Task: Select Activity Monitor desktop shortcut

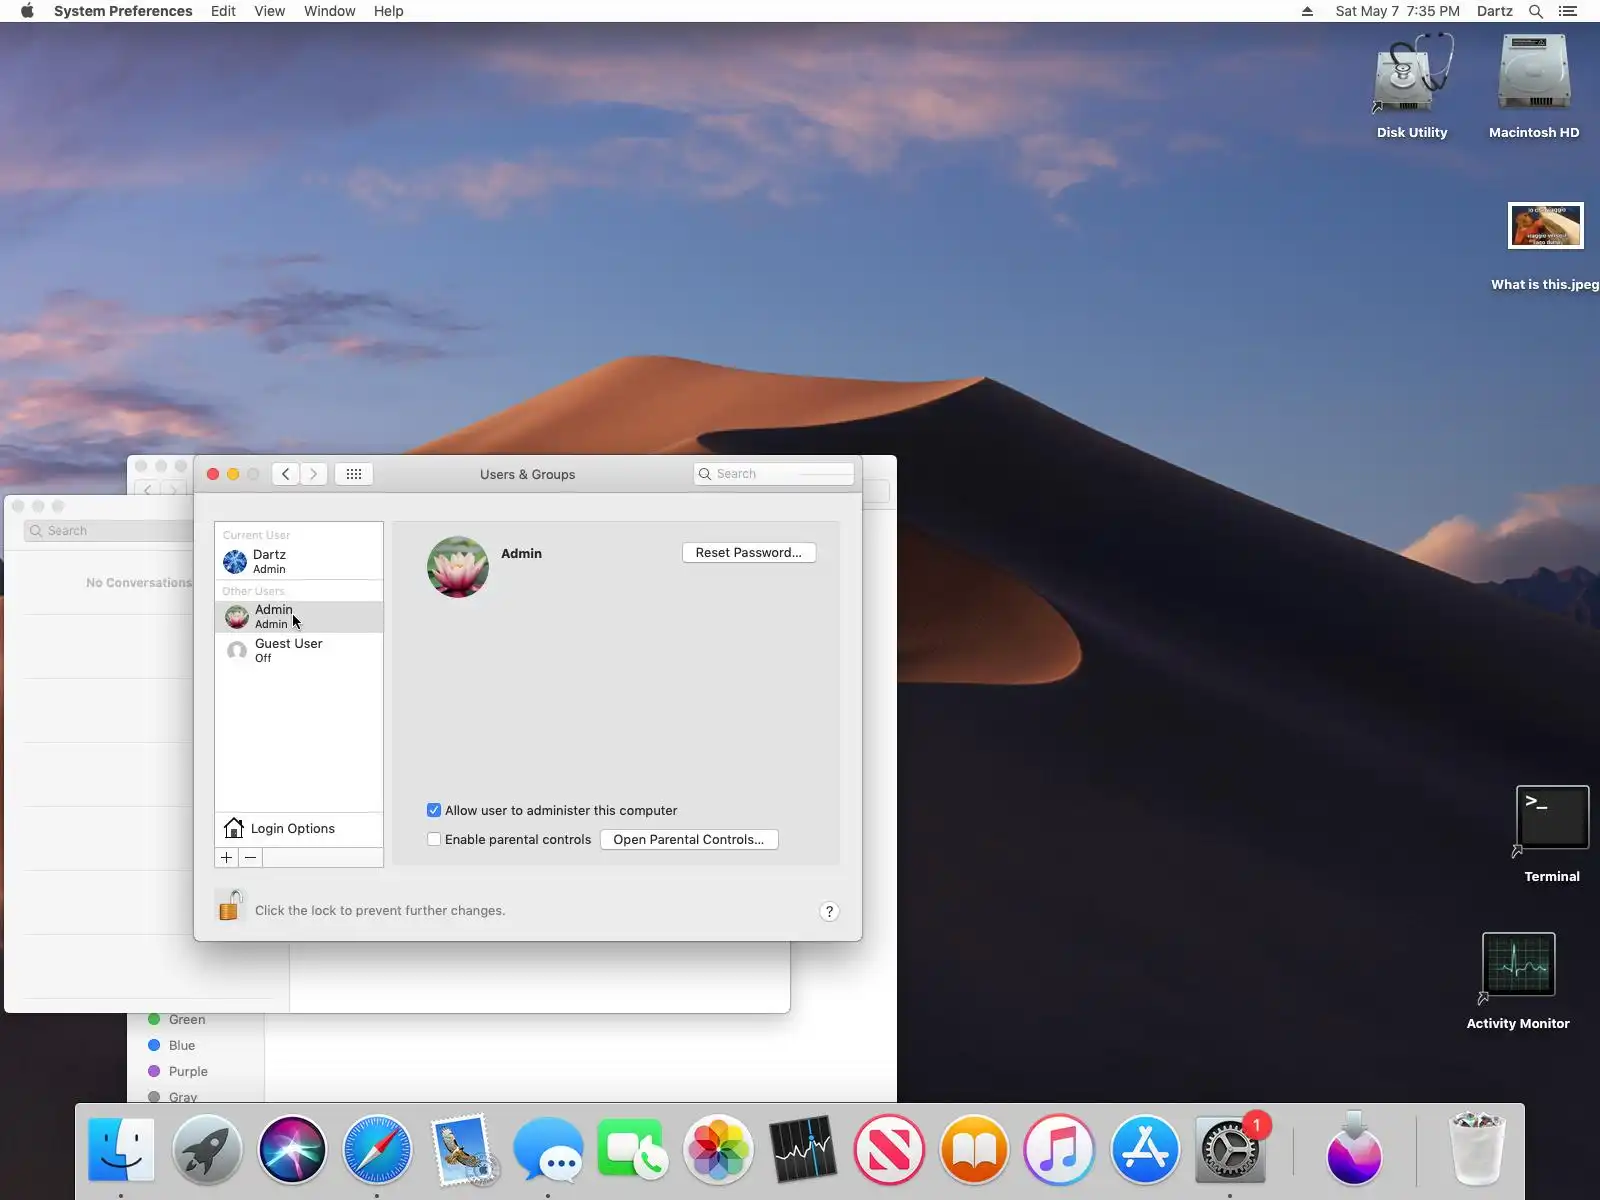Action: click(x=1518, y=981)
